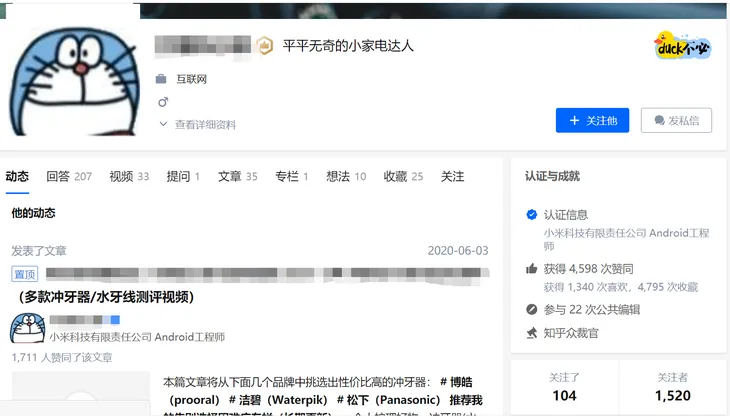Click the 发私信 message button
Screen dimensions: 730x416
click(676, 121)
